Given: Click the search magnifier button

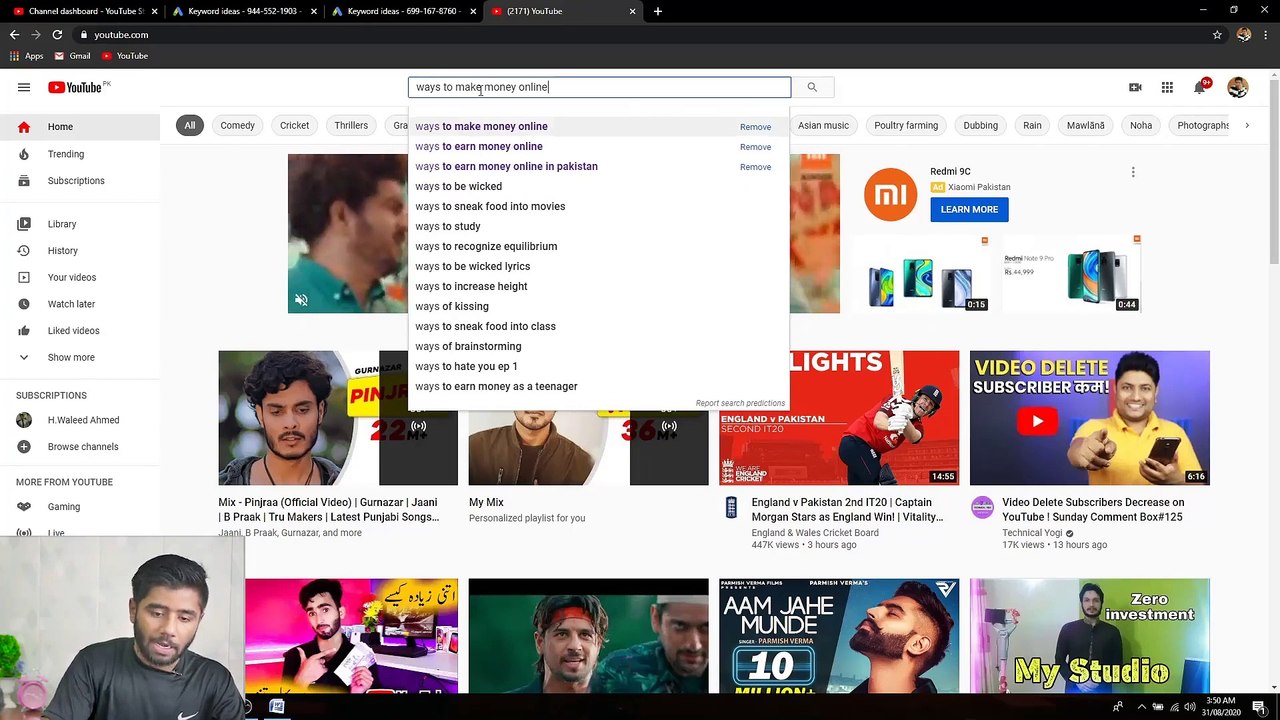Looking at the screenshot, I should coord(812,87).
